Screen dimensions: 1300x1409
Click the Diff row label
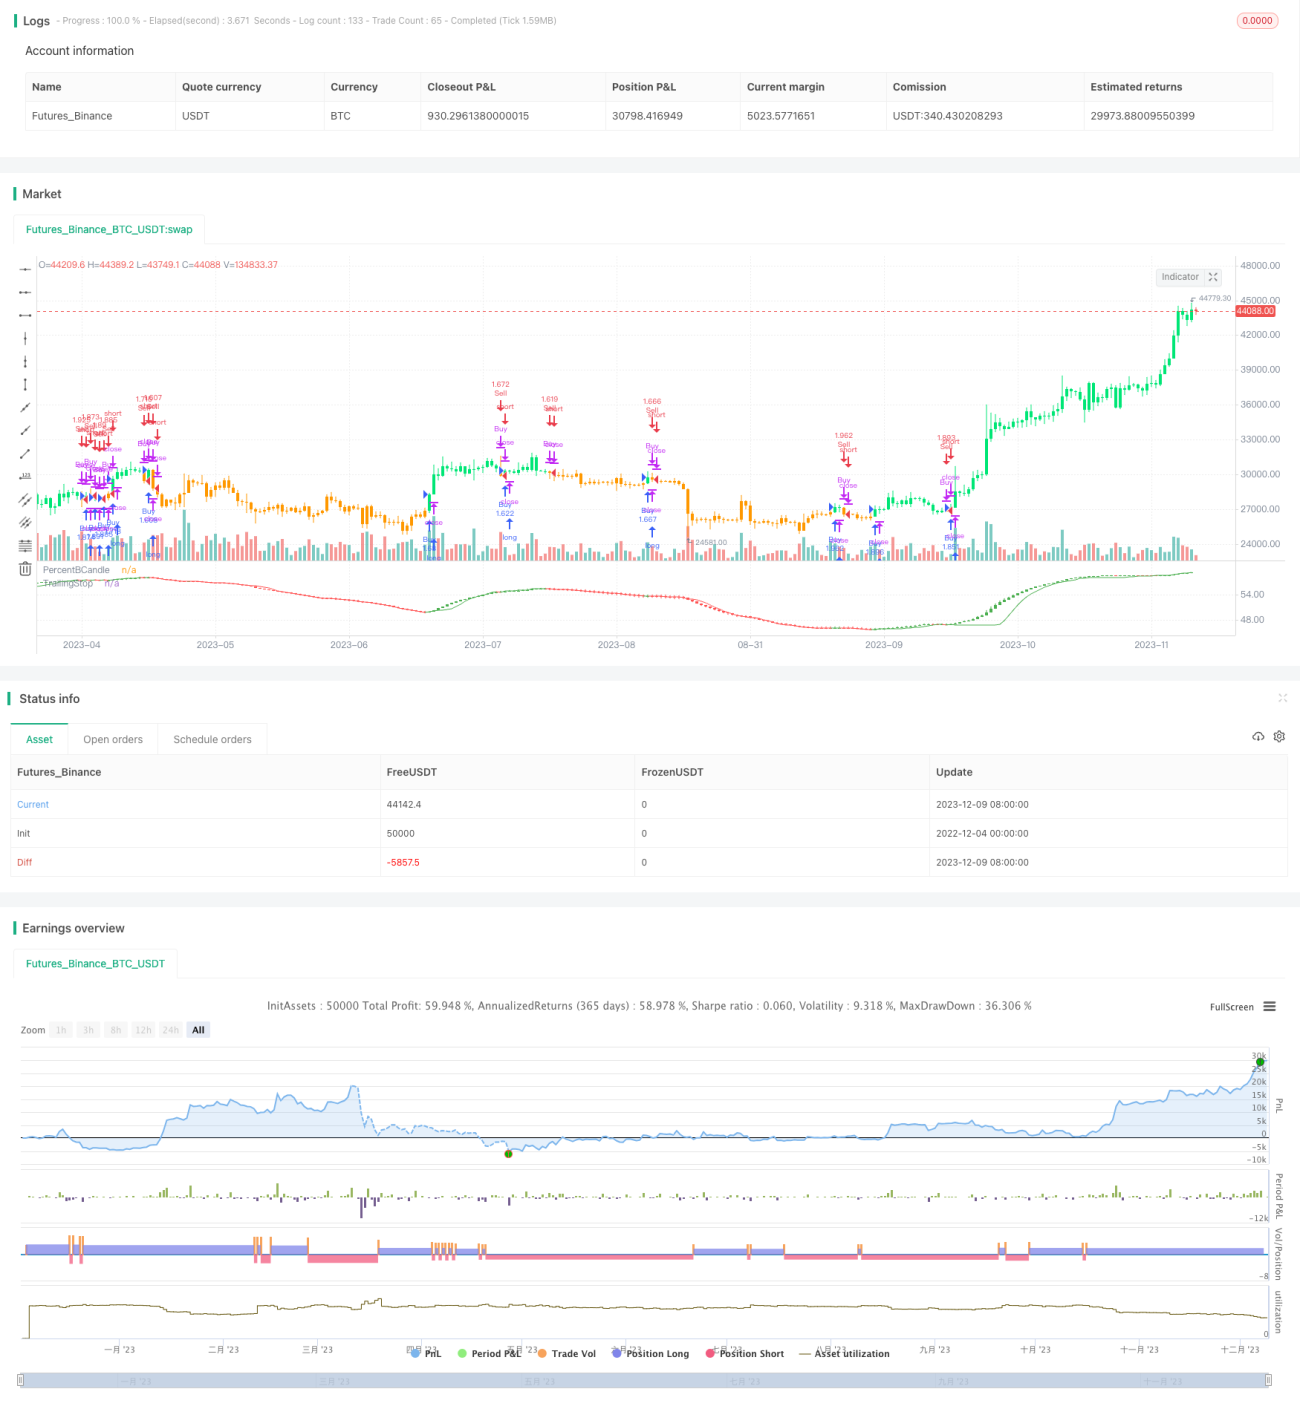point(24,862)
